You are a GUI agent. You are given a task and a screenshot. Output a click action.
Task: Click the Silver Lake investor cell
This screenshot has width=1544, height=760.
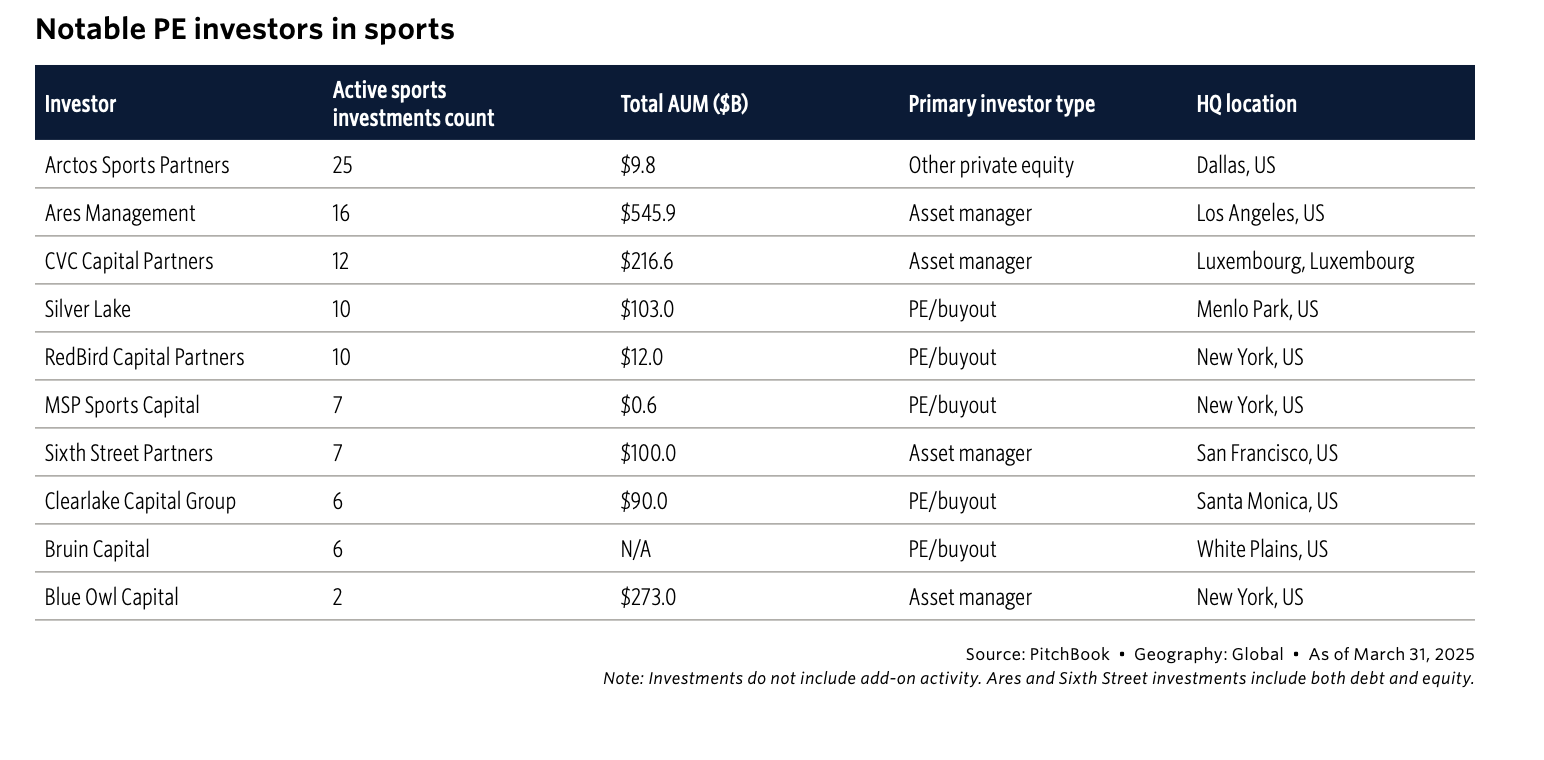pyautogui.click(x=88, y=309)
